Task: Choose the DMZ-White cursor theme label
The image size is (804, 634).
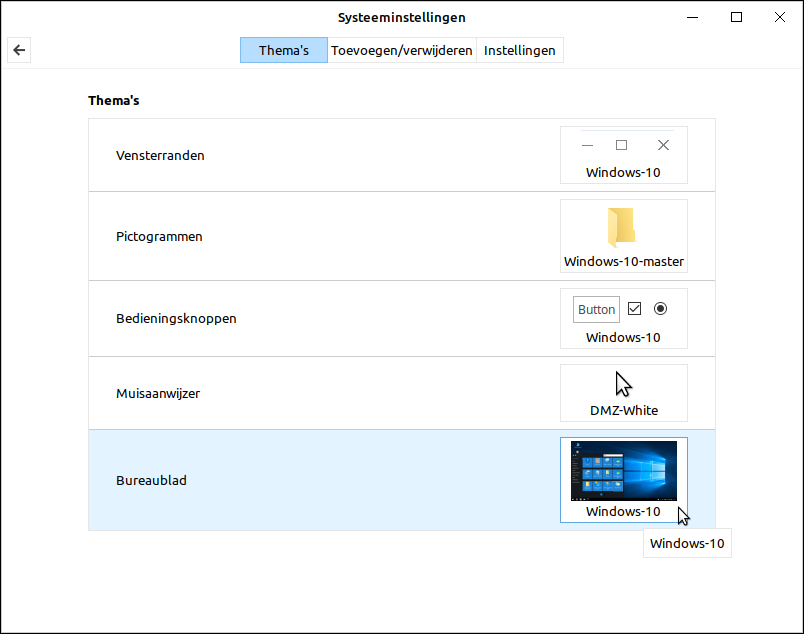Action: [623, 411]
